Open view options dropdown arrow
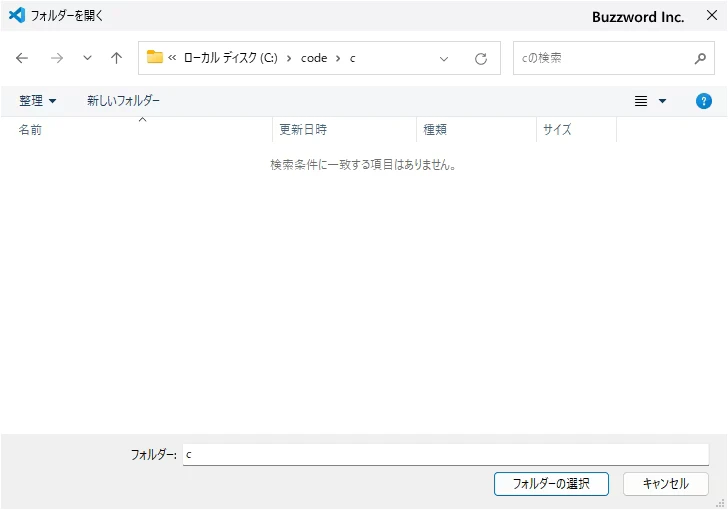This screenshot has height=510, width=728. coord(663,101)
